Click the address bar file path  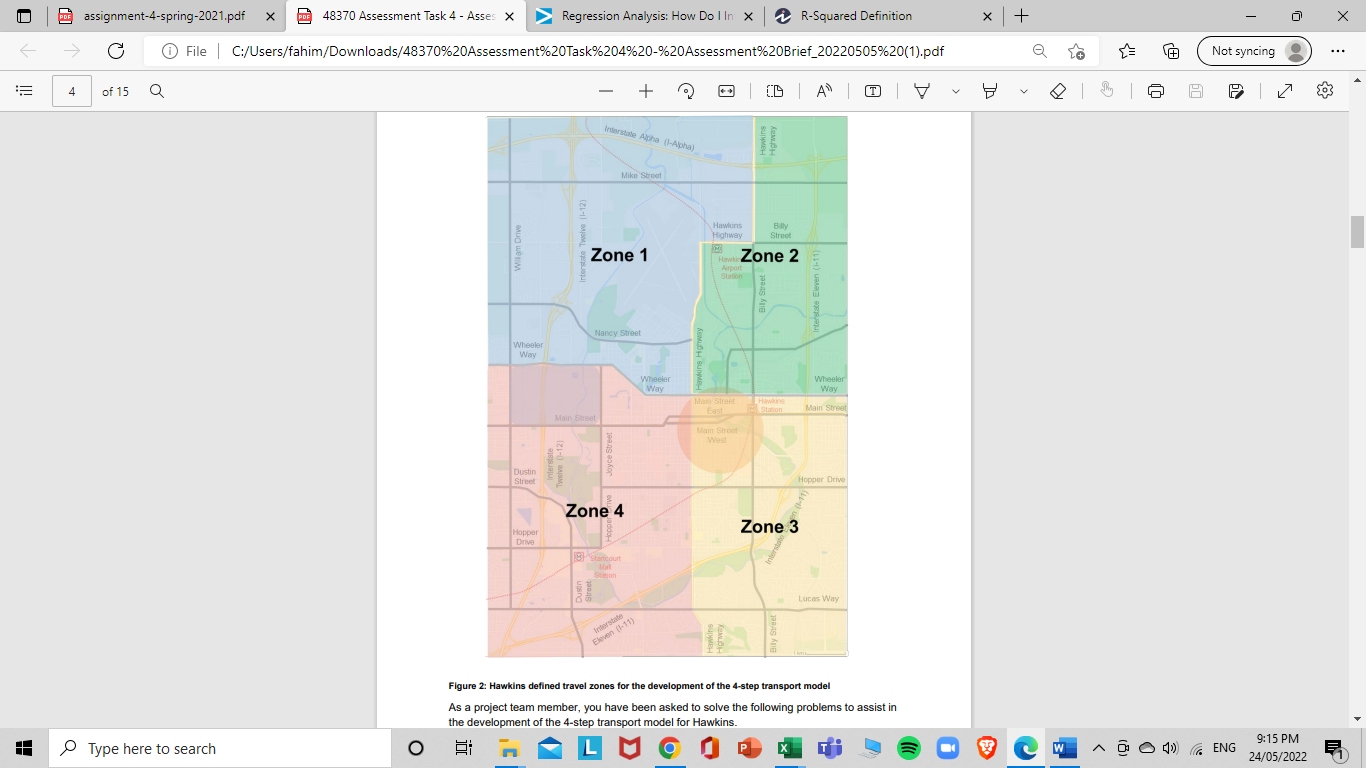588,51
